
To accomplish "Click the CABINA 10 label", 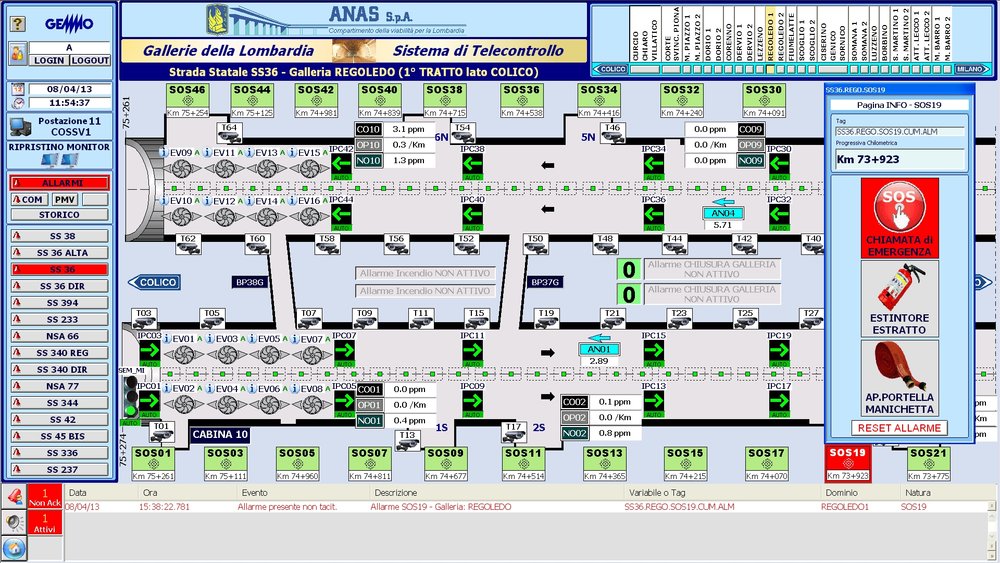I will [220, 434].
